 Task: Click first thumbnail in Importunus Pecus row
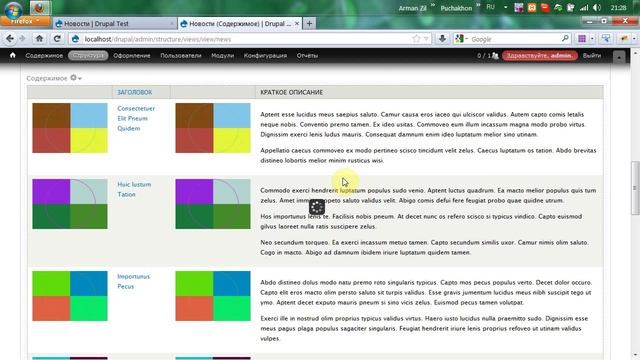point(70,296)
